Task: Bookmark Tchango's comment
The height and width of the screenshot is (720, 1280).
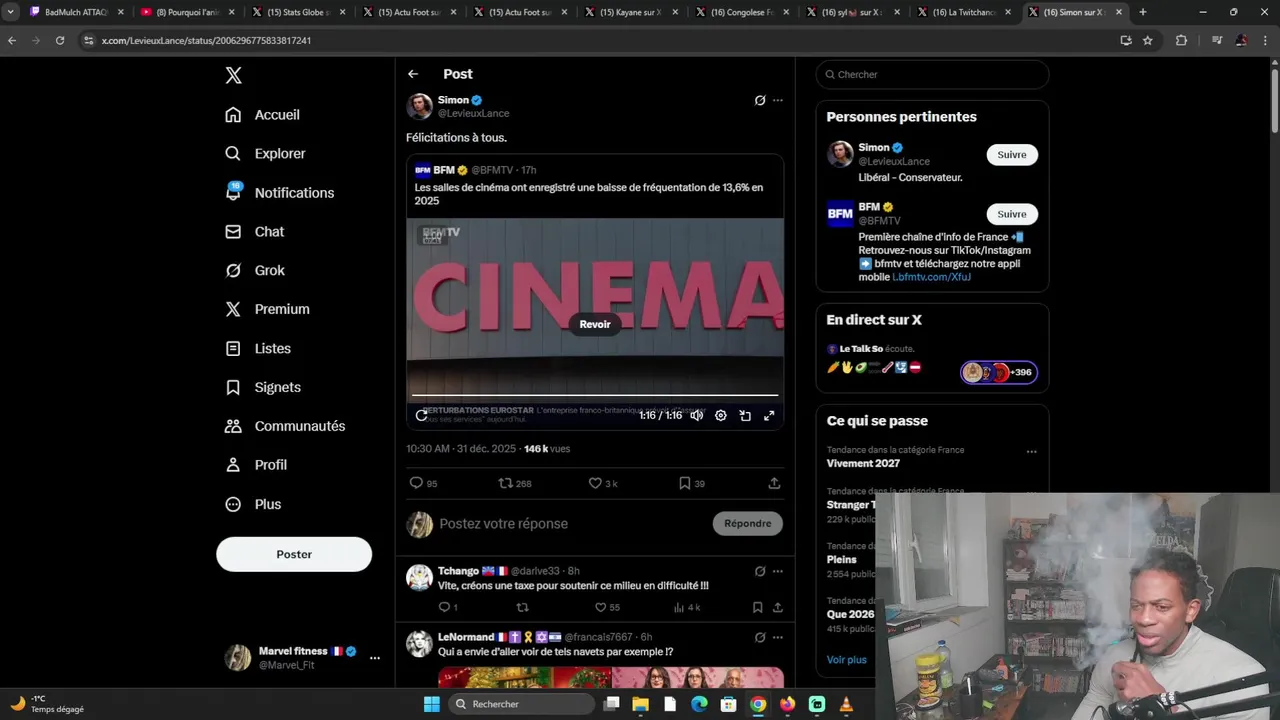Action: click(757, 608)
